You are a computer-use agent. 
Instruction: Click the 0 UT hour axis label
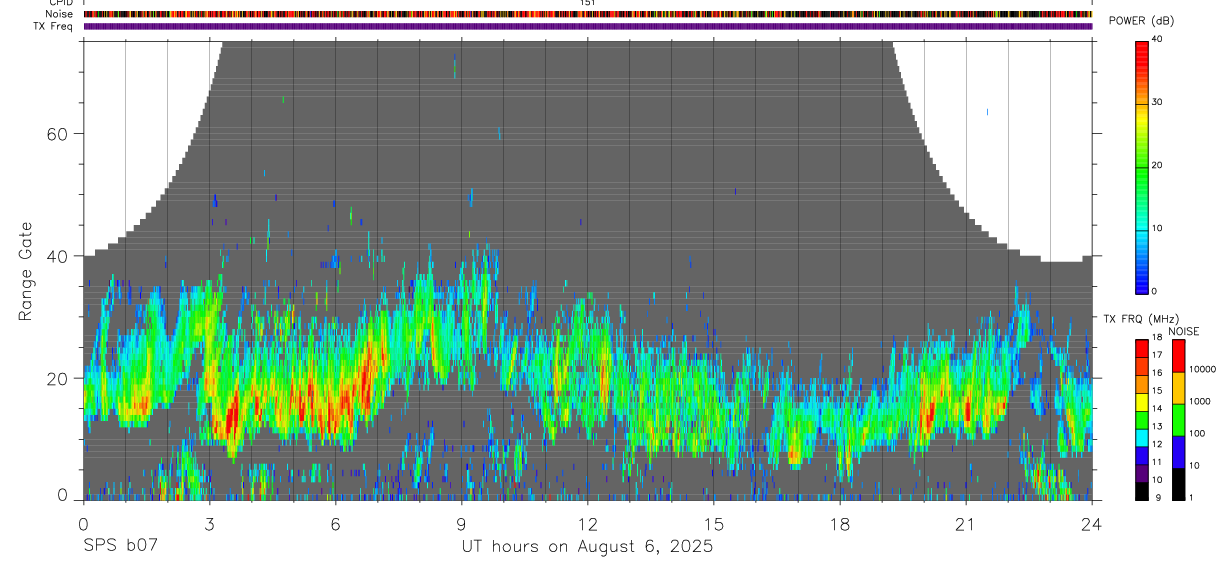click(83, 524)
